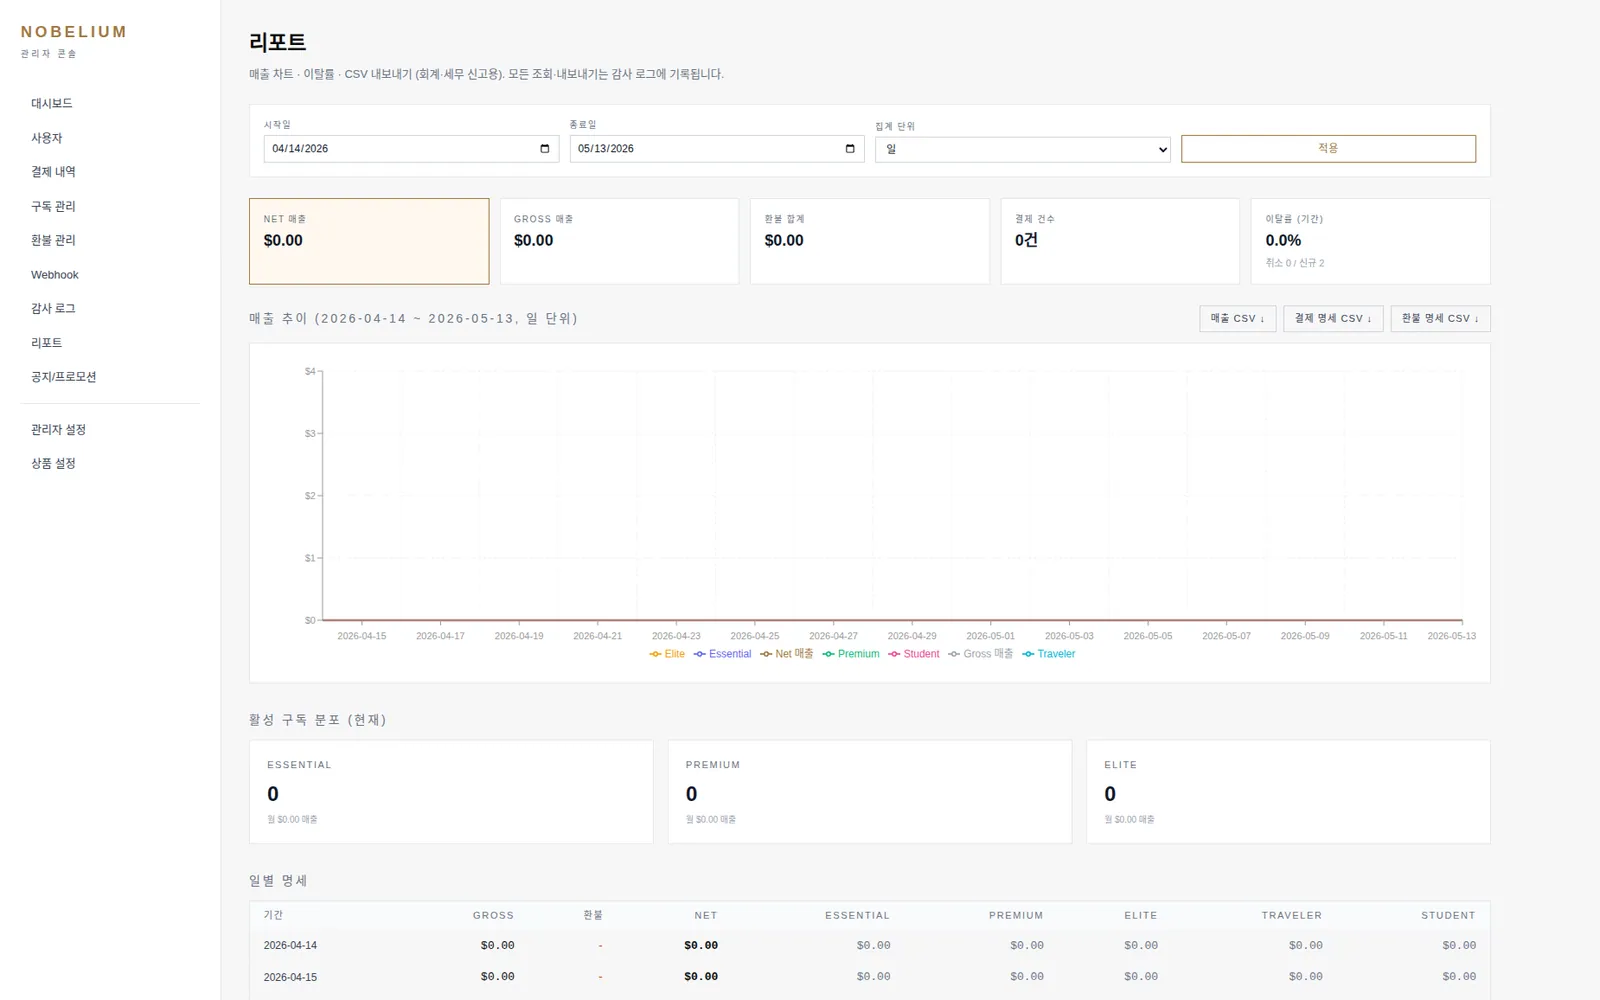The width and height of the screenshot is (1600, 1000).
Task: Click the 종료일 date field
Action: point(717,149)
